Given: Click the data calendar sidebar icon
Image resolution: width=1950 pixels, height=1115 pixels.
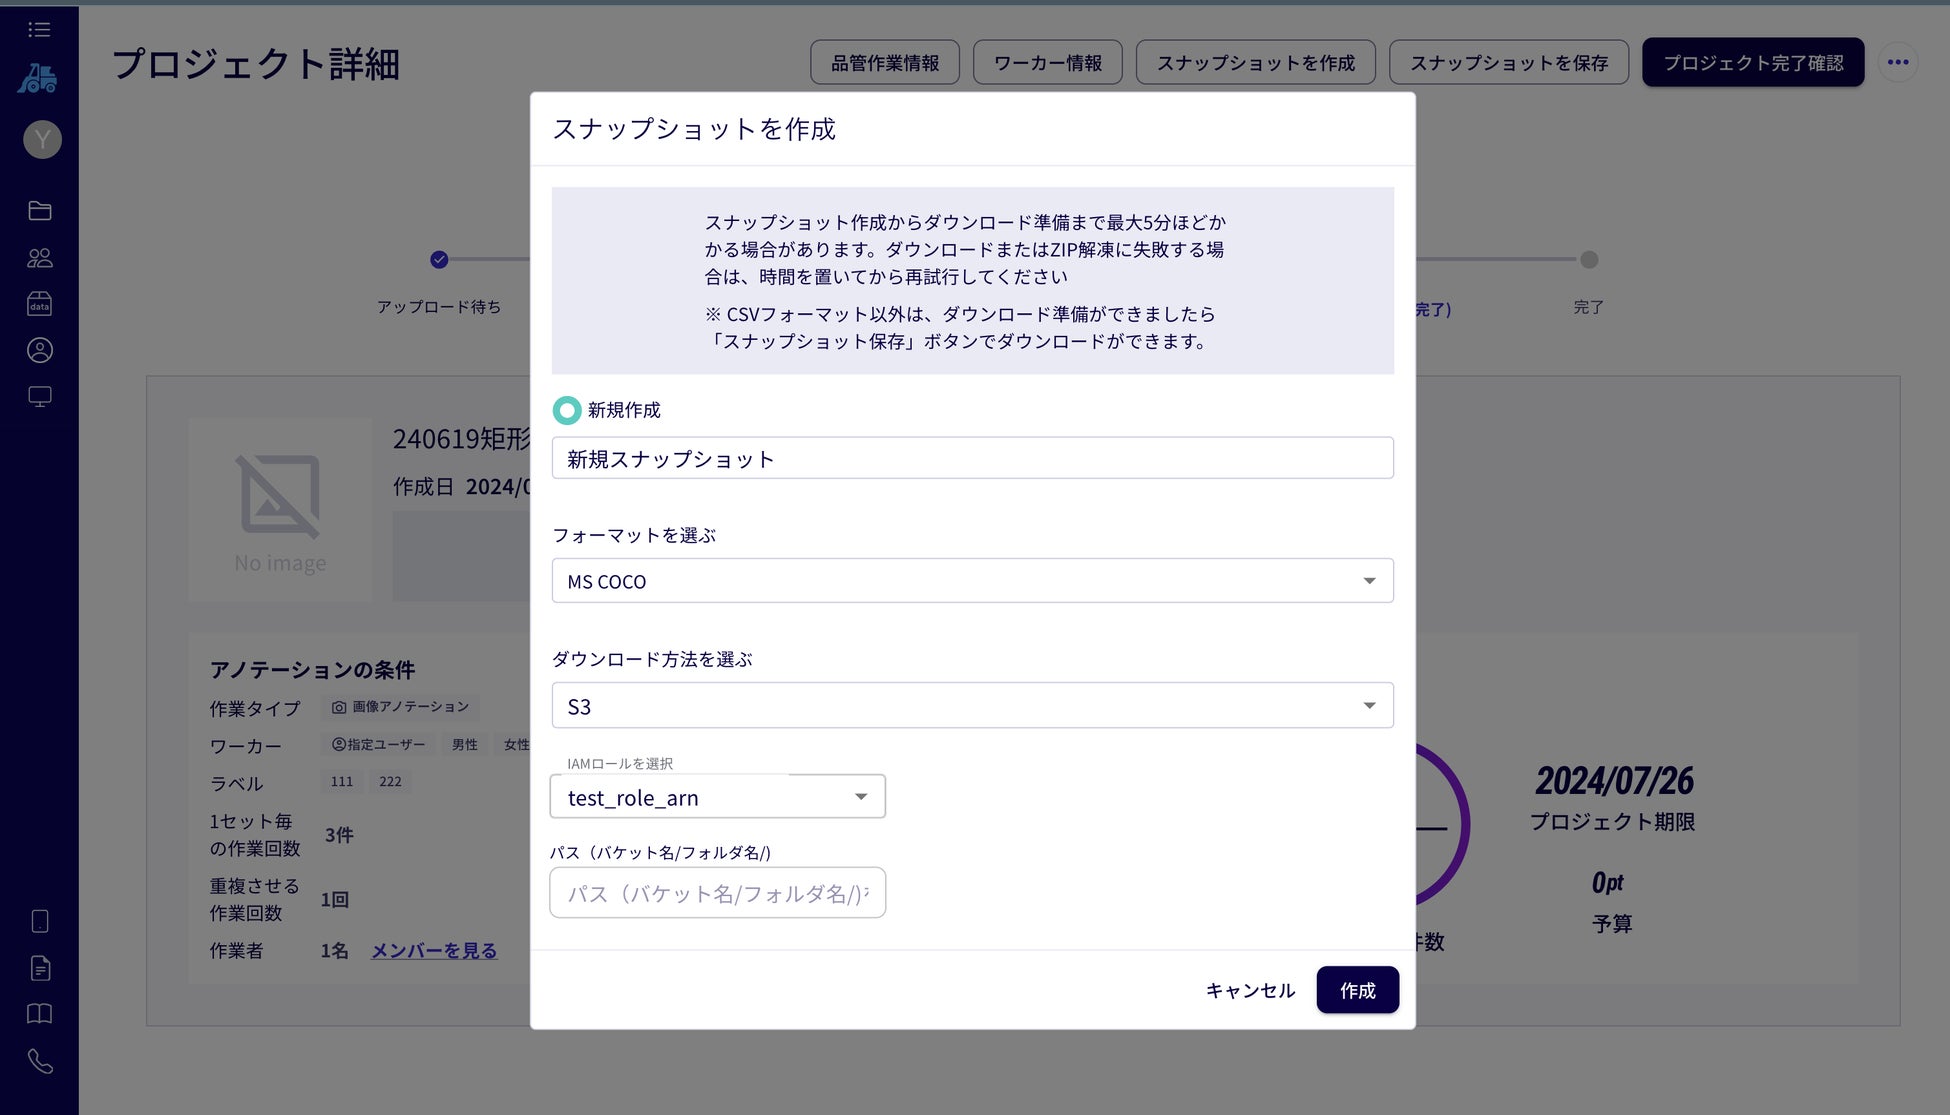Looking at the screenshot, I should tap(40, 304).
